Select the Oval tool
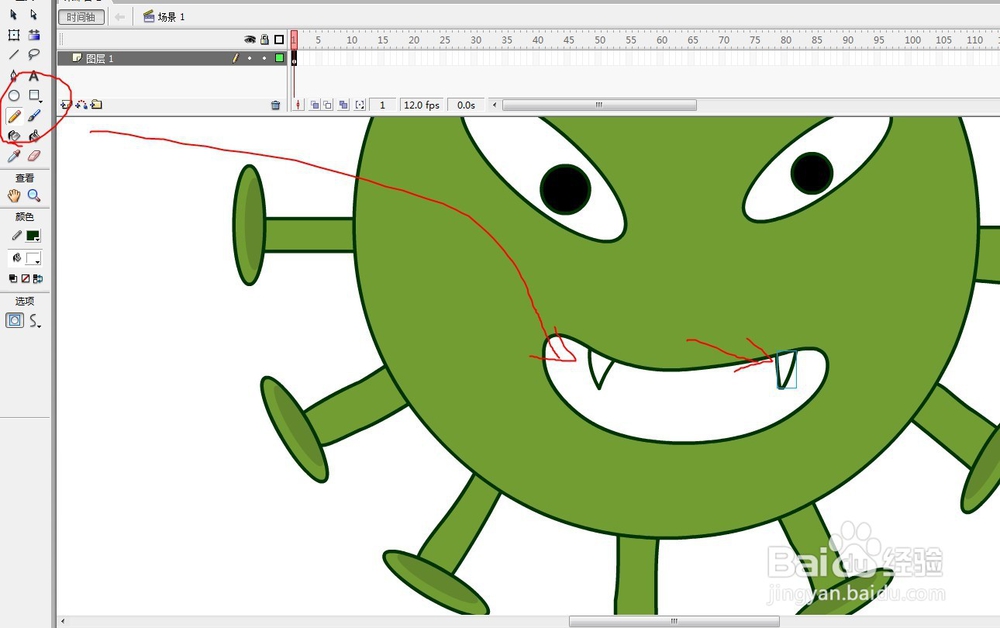This screenshot has height=628, width=1000. click(x=13, y=96)
